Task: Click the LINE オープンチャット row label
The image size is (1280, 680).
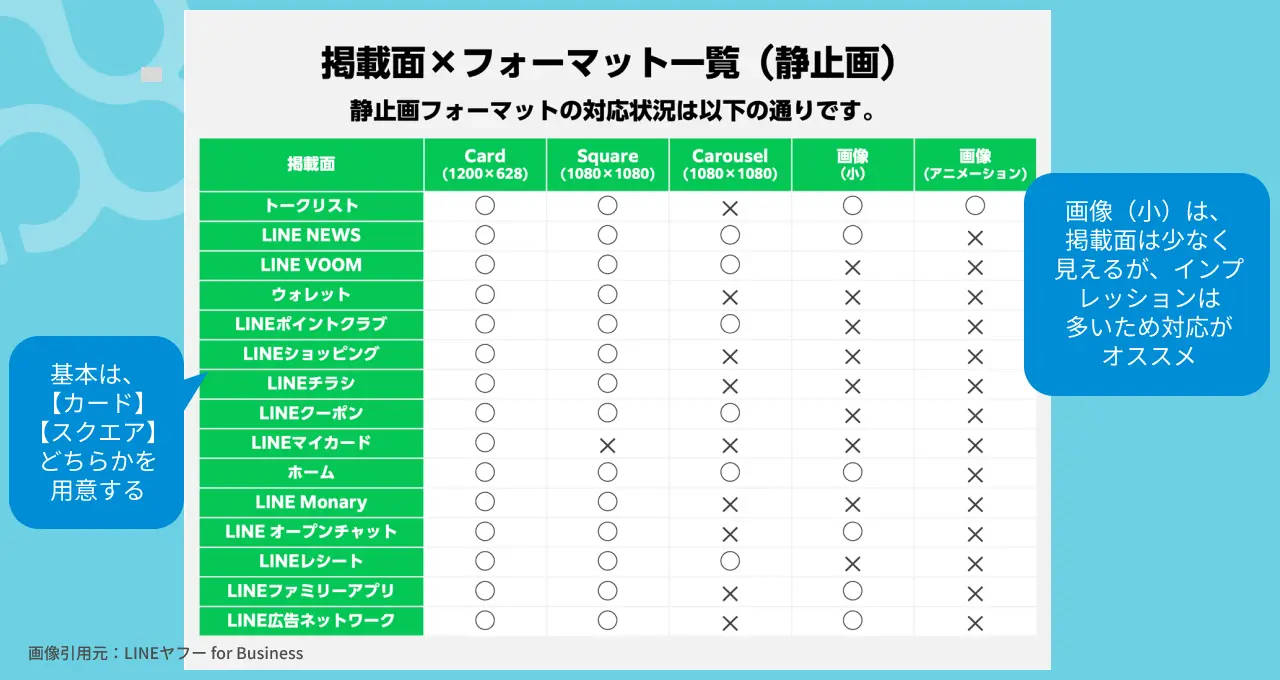Action: (x=311, y=531)
